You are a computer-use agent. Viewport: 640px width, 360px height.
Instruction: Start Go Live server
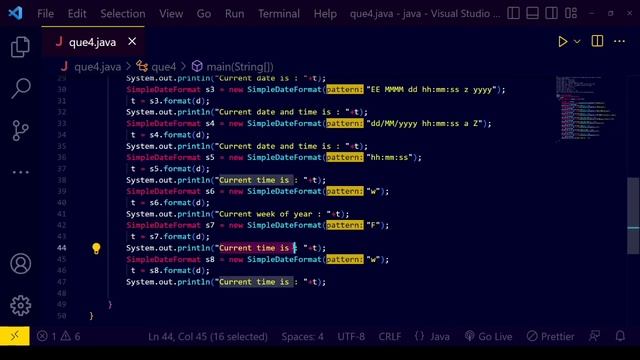point(488,336)
